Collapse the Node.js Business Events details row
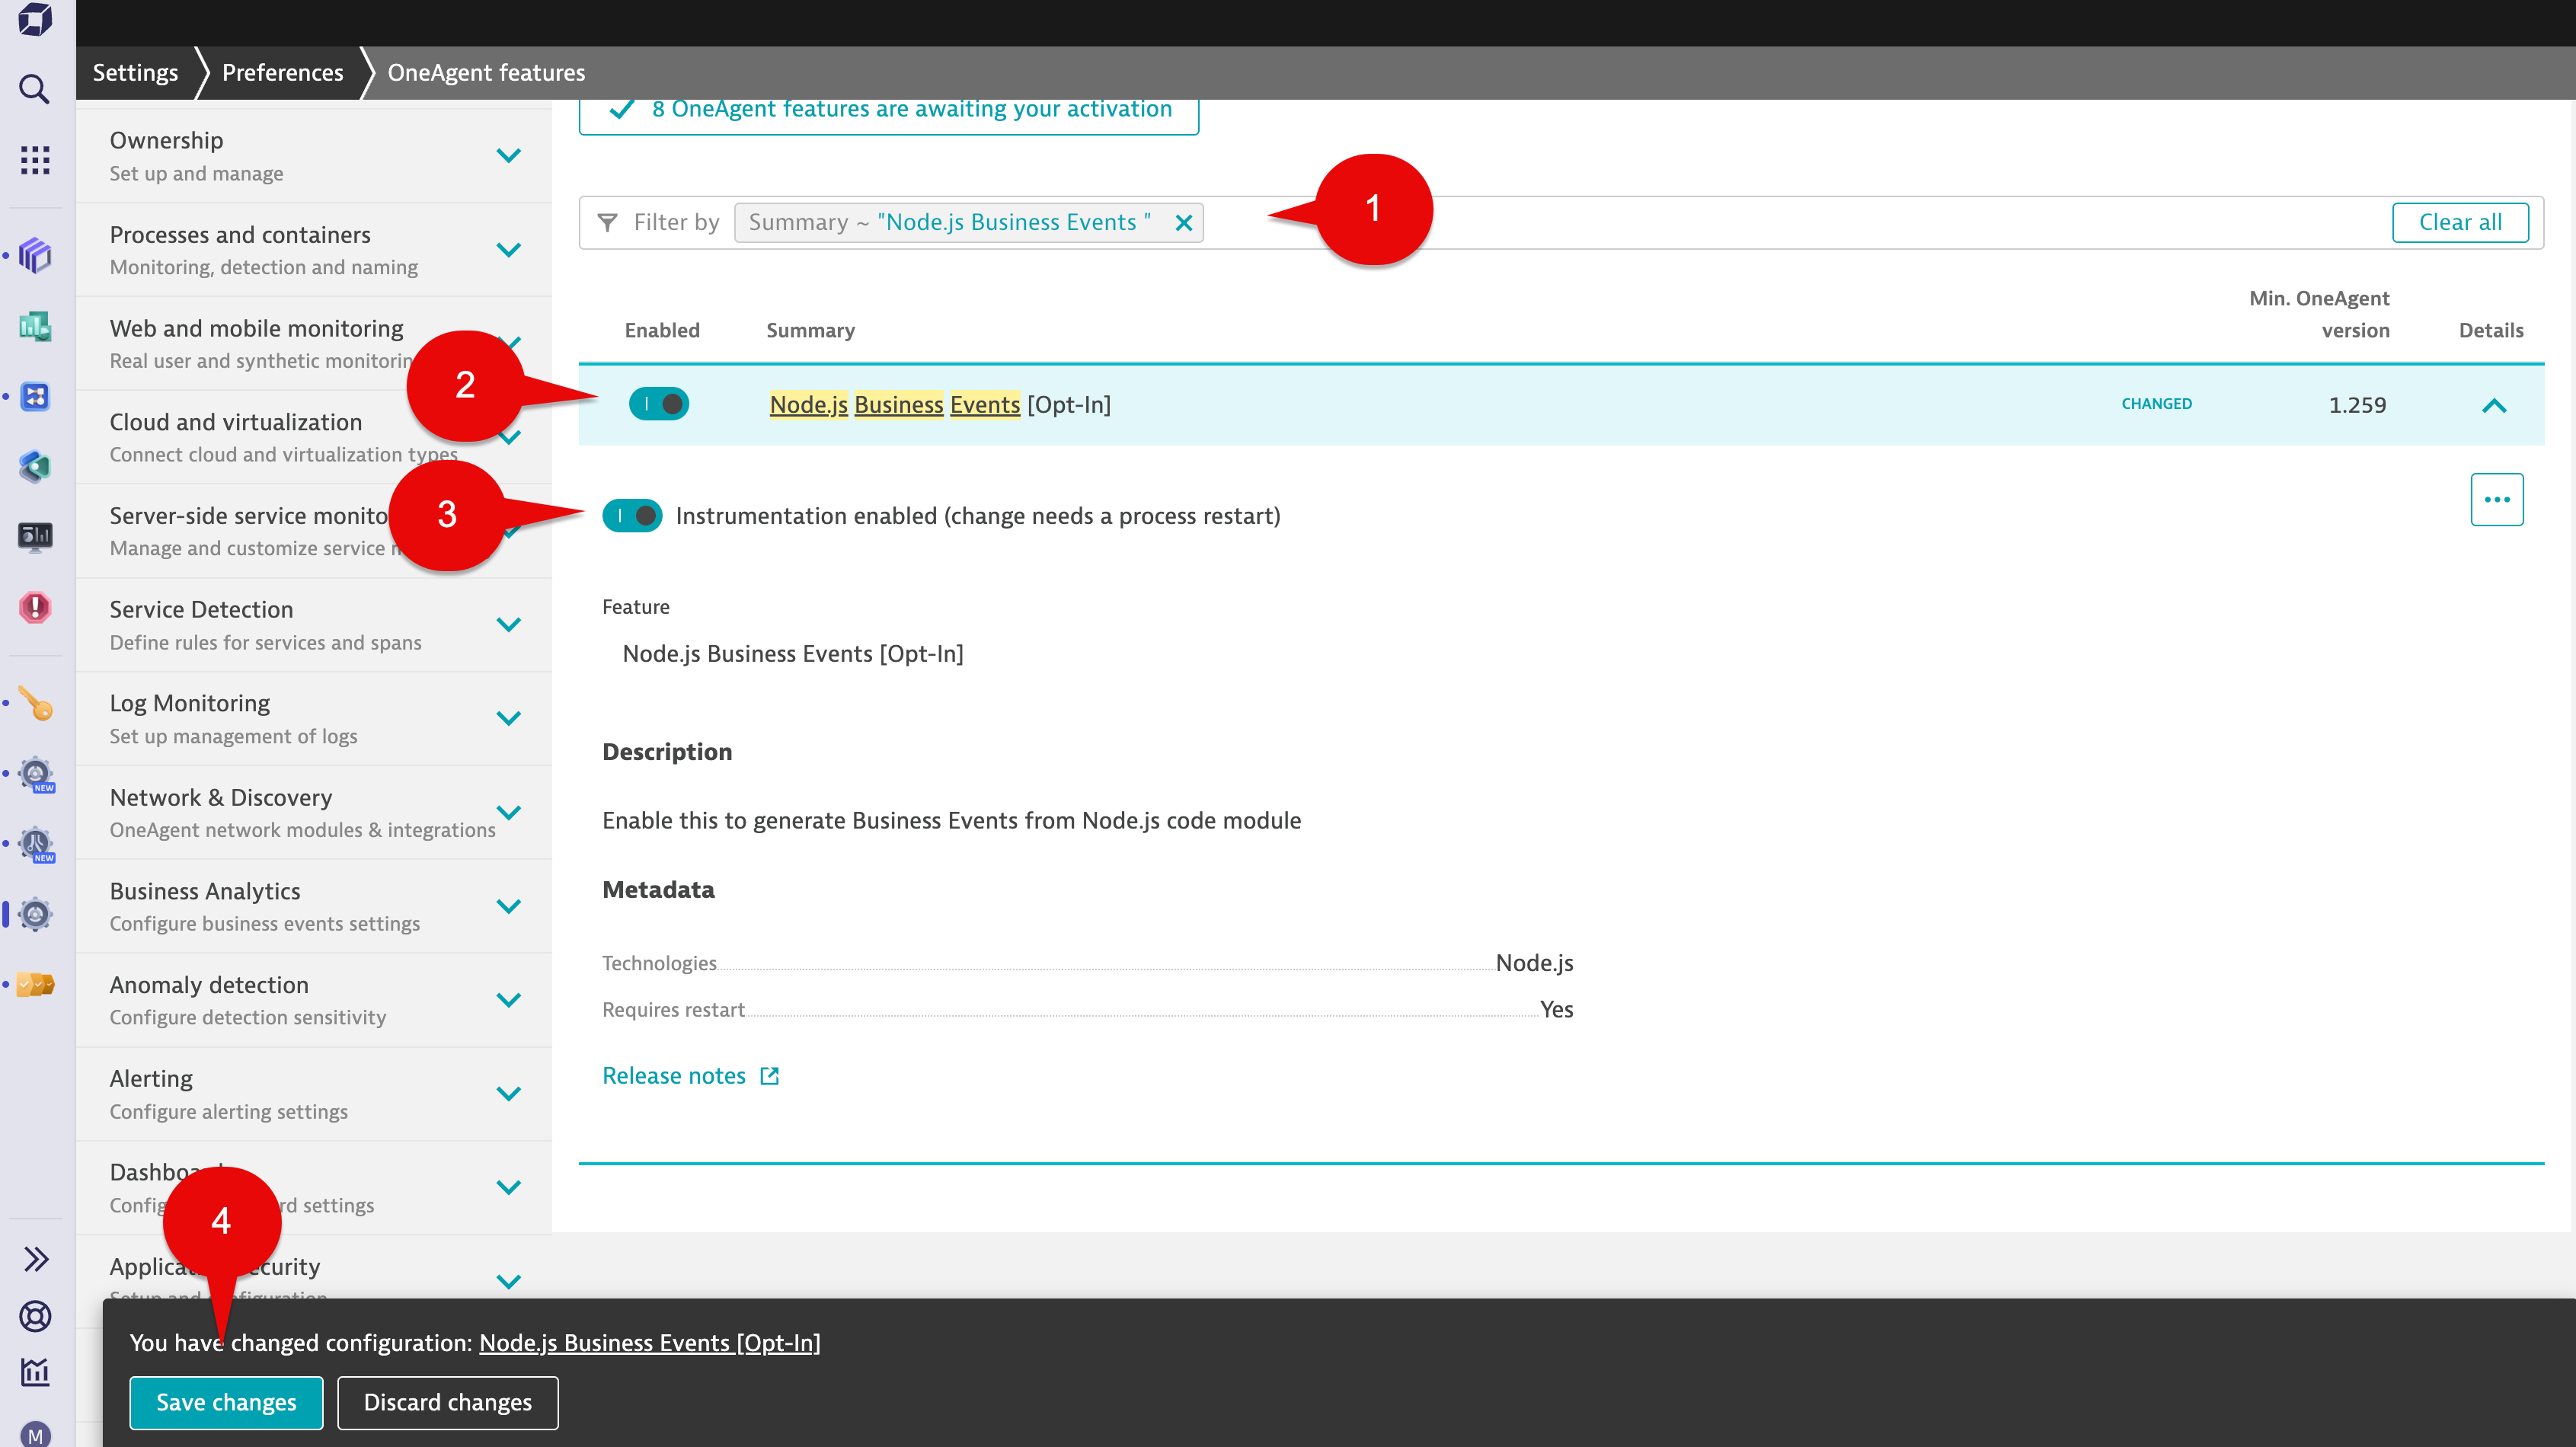The image size is (2576, 1447). pos(2494,405)
